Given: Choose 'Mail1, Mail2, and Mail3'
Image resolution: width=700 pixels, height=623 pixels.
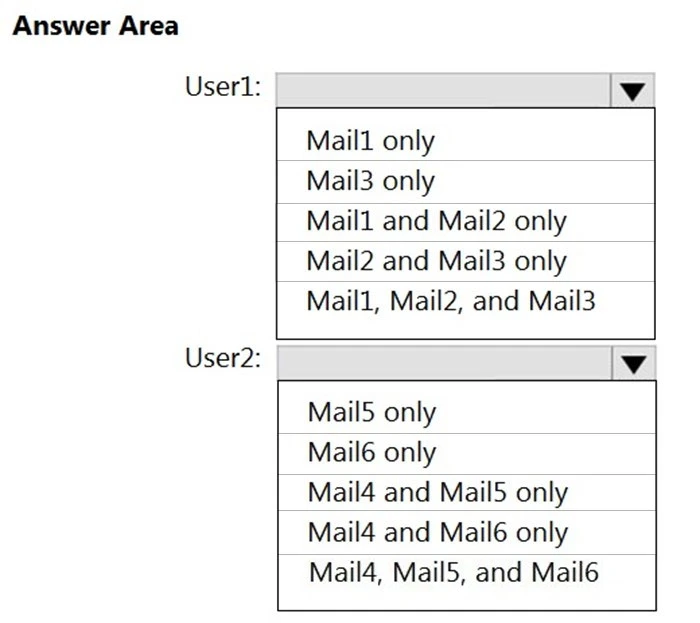Looking at the screenshot, I should tap(451, 301).
